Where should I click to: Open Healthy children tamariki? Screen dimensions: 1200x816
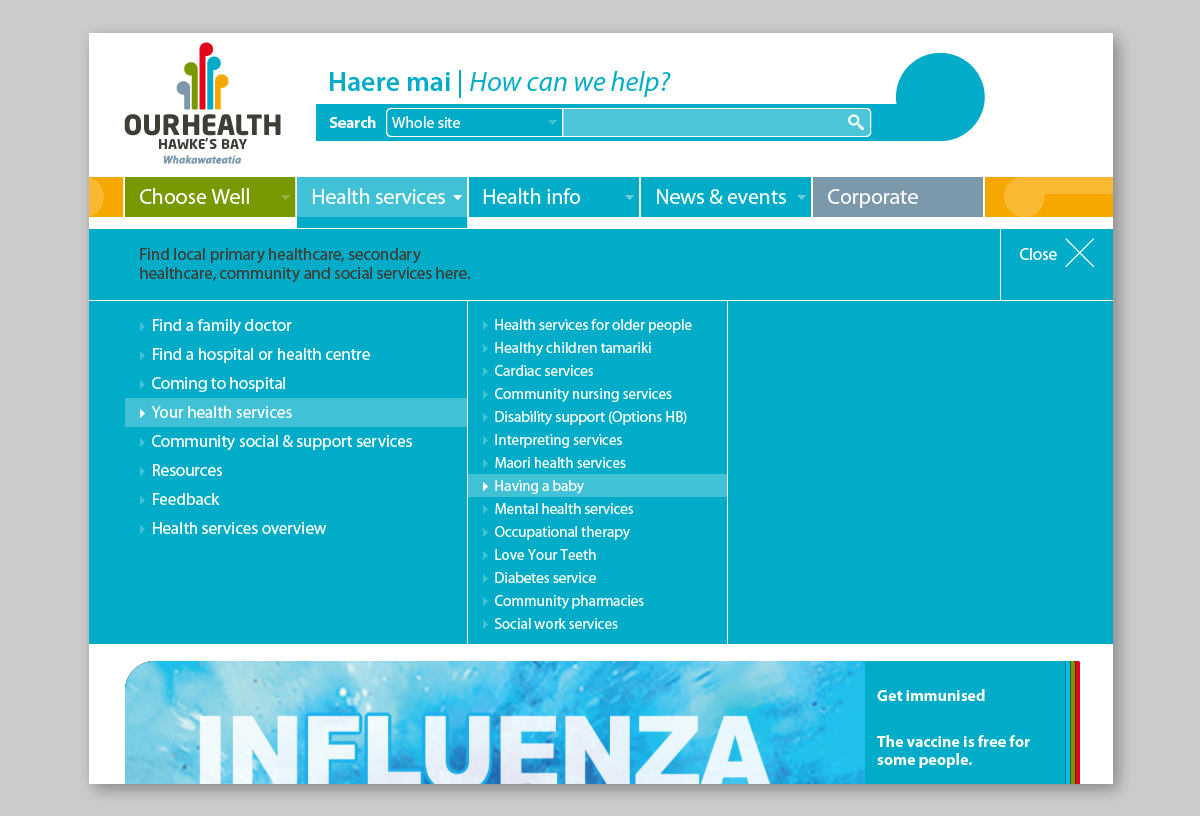pyautogui.click(x=573, y=348)
